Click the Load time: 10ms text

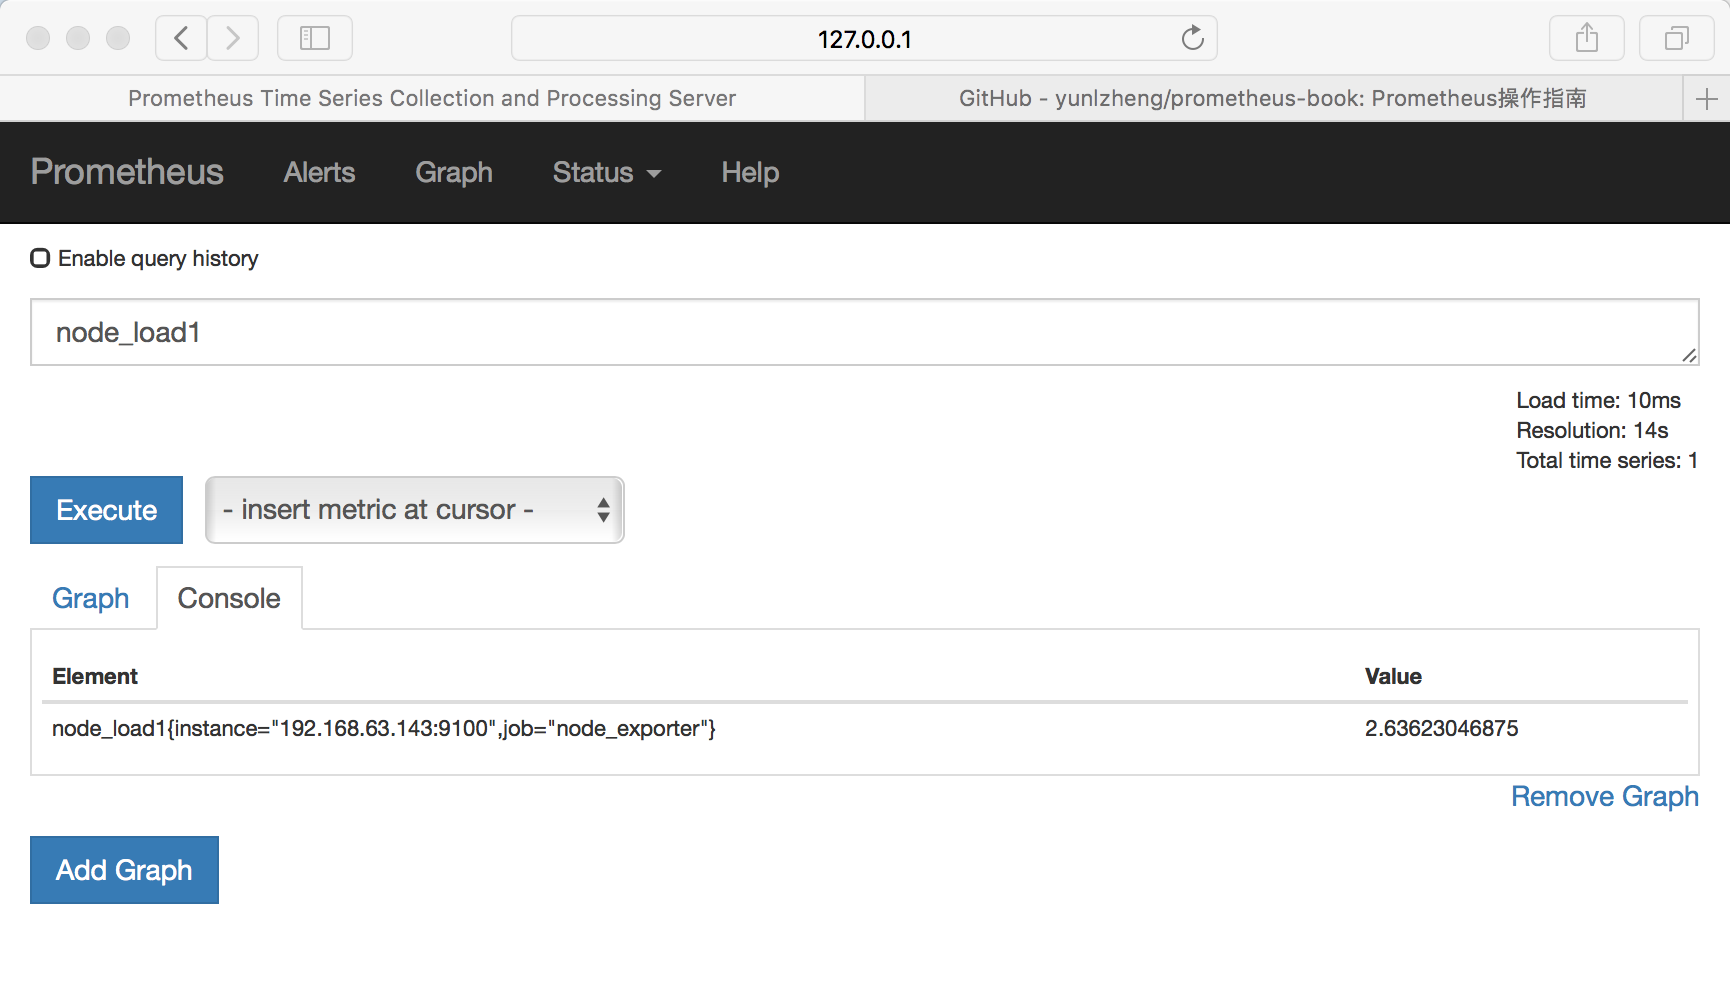pyautogui.click(x=1598, y=400)
